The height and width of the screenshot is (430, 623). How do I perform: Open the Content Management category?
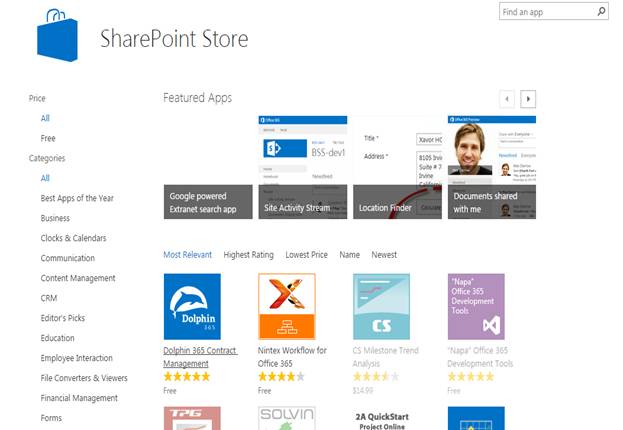78,278
